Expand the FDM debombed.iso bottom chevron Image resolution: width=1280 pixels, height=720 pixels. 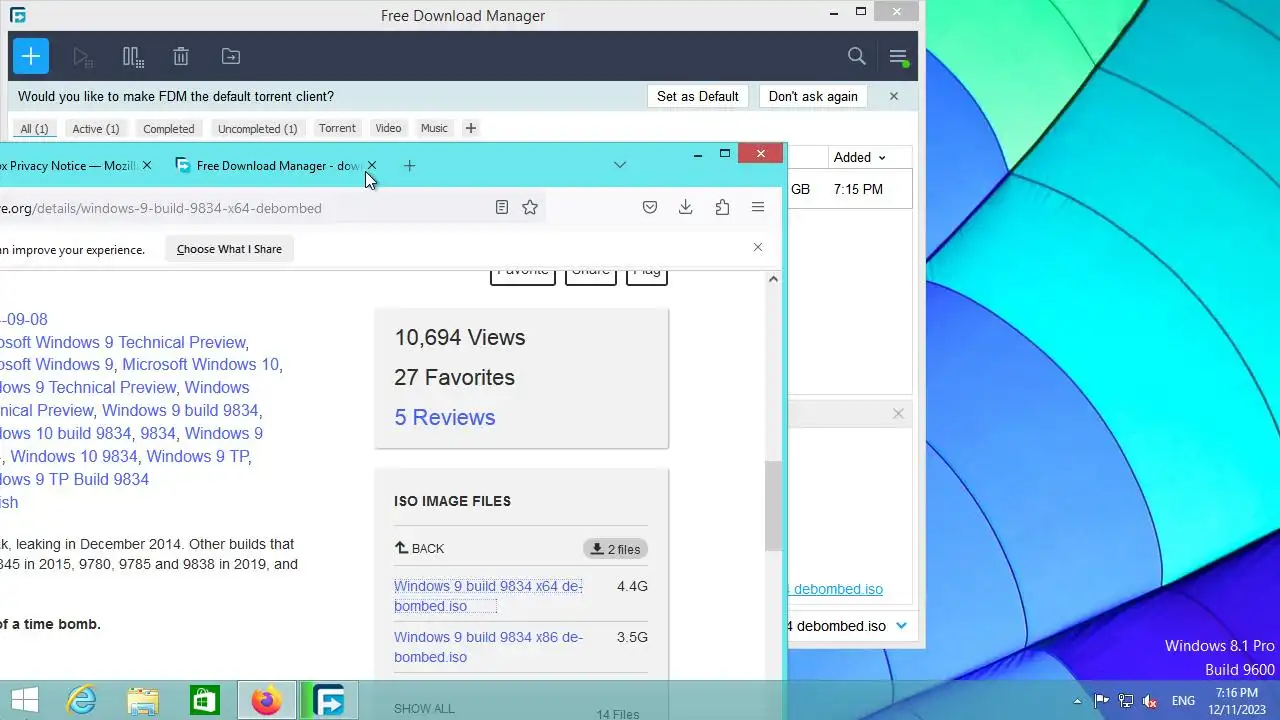click(901, 626)
